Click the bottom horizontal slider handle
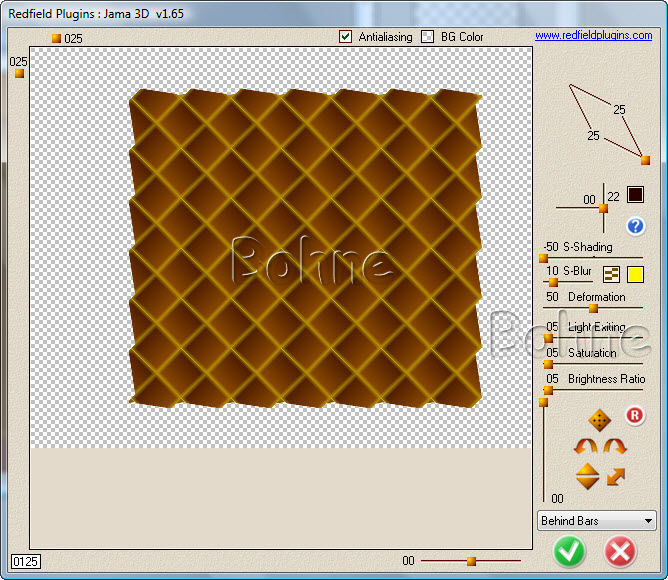668x580 pixels. pos(471,561)
